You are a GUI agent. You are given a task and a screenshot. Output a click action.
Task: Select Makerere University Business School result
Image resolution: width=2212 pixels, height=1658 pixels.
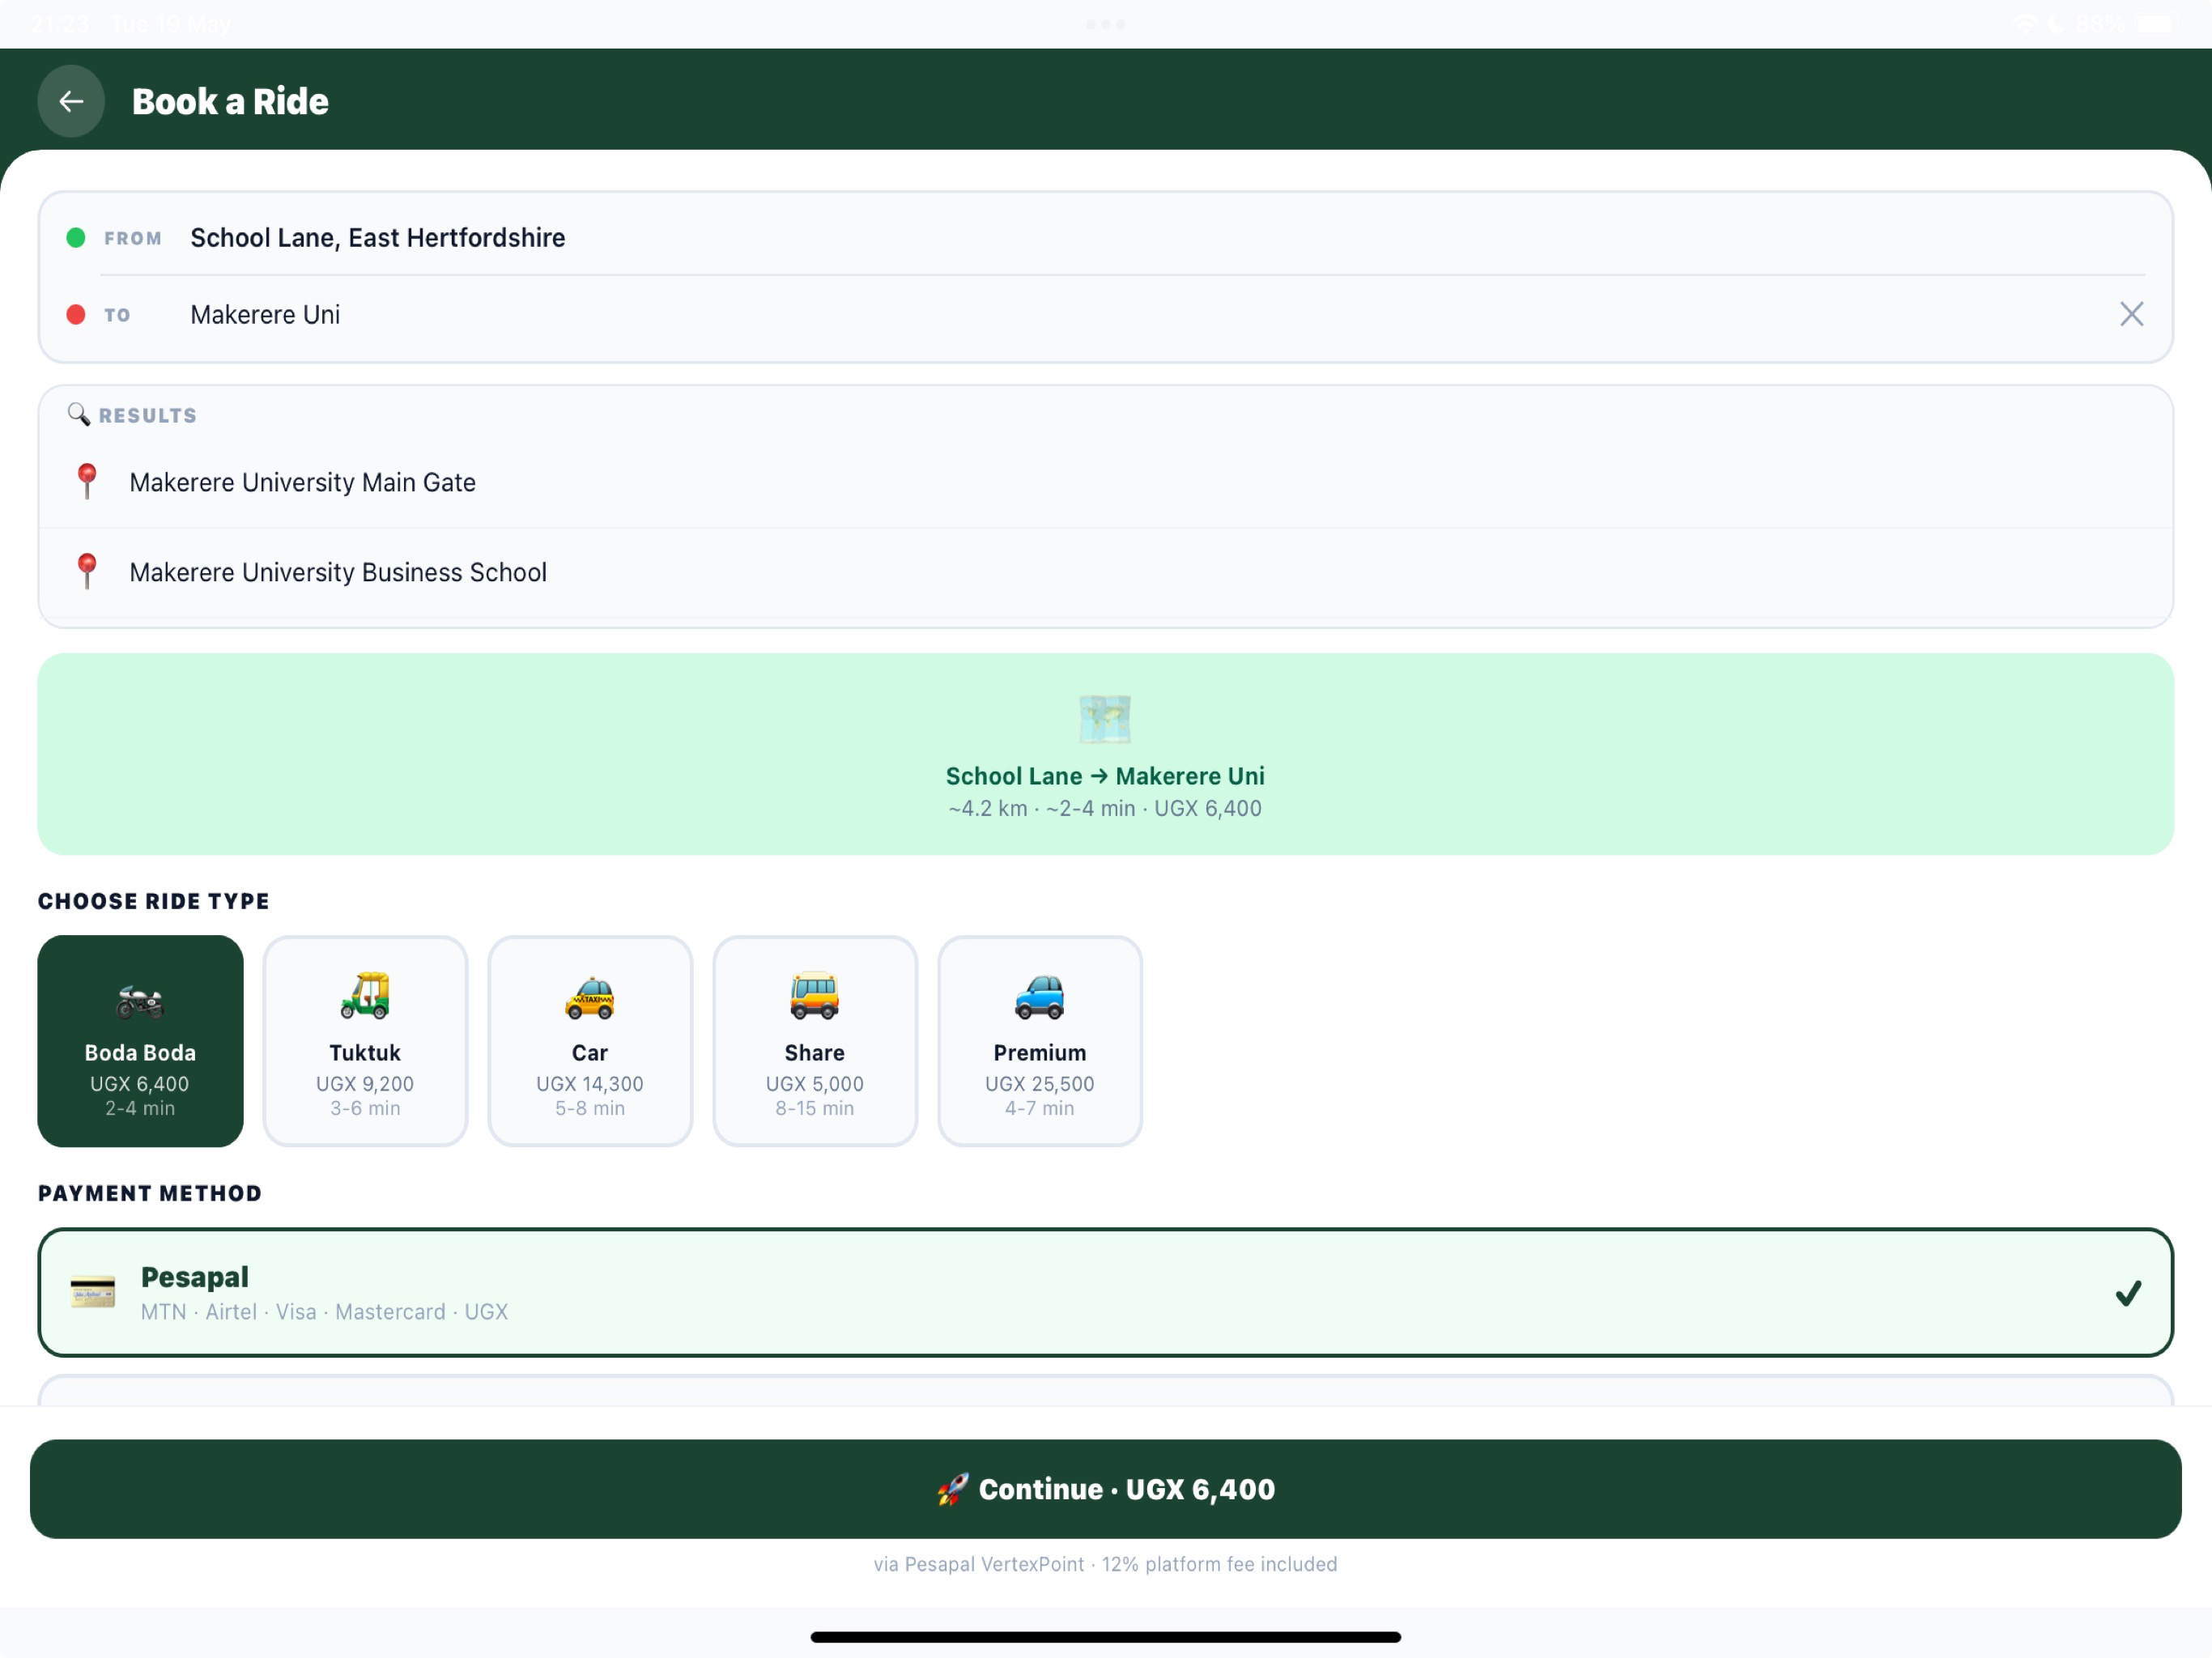pos(1105,572)
